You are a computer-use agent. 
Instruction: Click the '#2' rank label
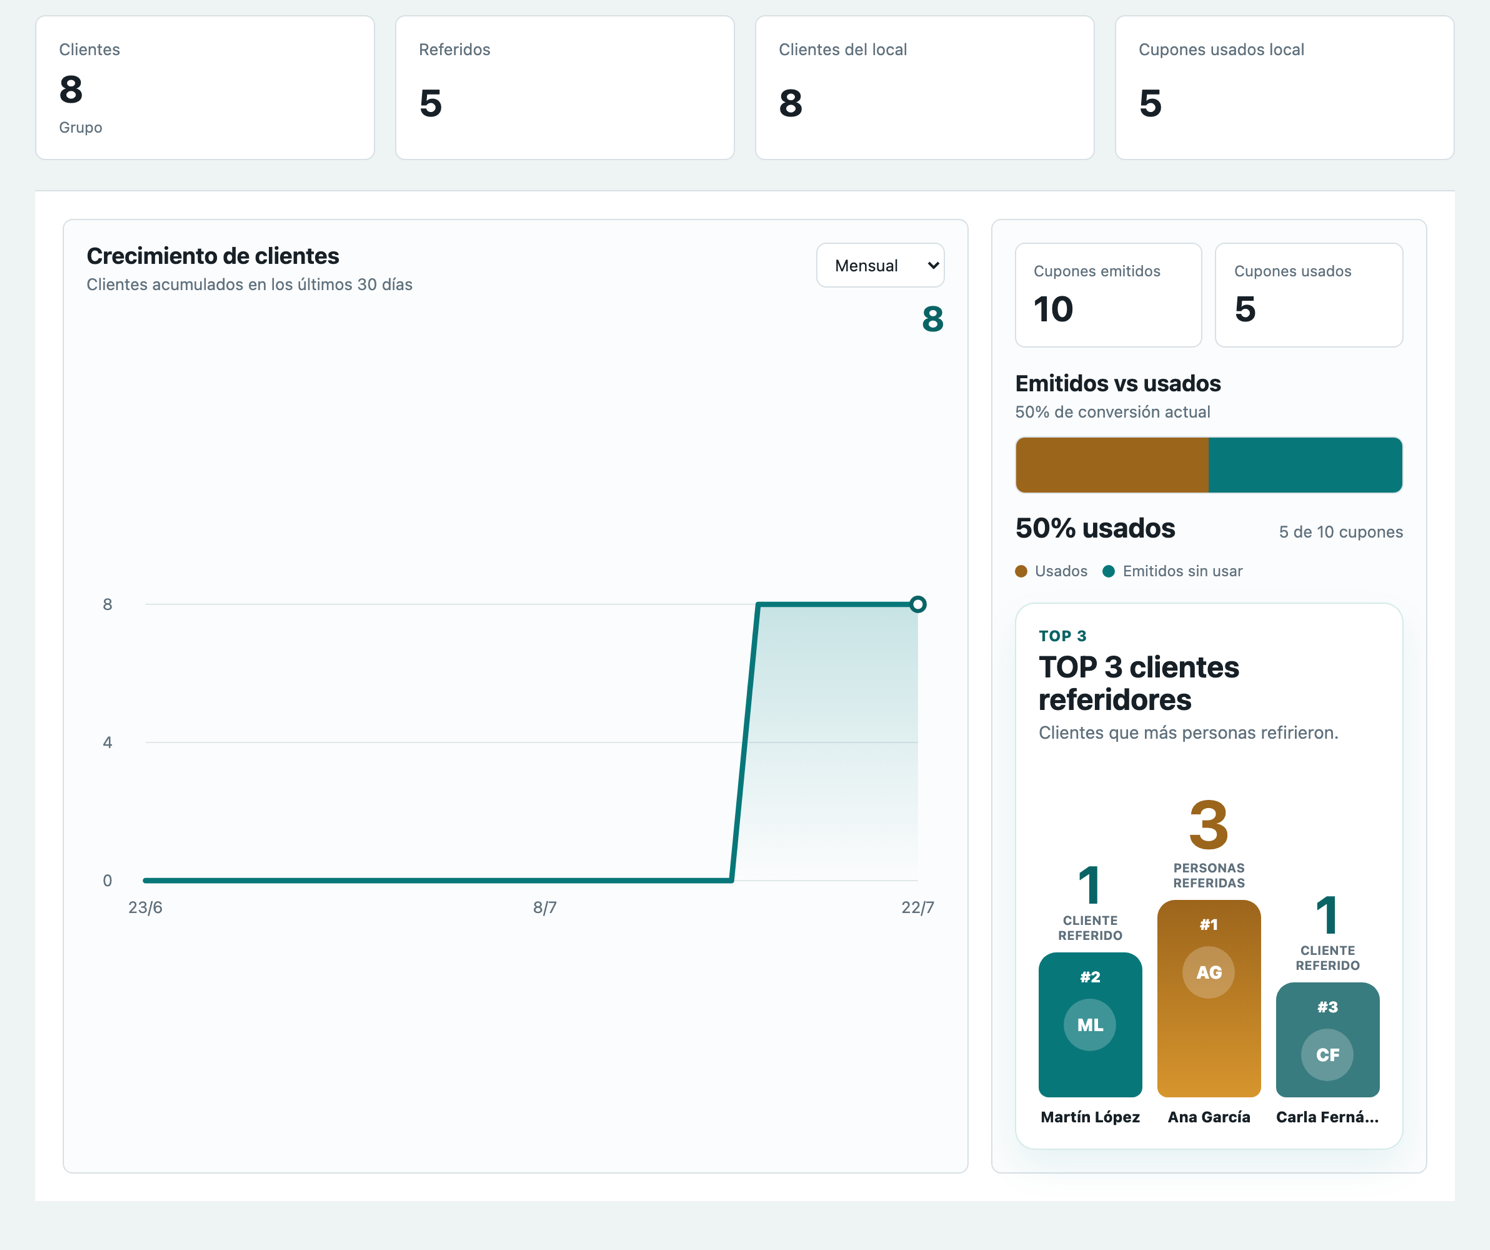[x=1090, y=977]
